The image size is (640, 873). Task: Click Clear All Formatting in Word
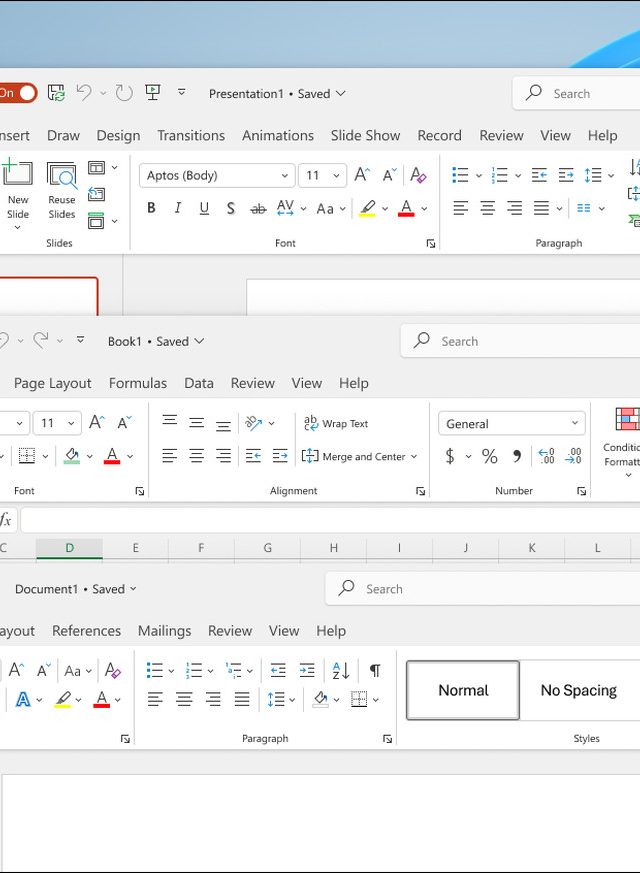tap(113, 670)
